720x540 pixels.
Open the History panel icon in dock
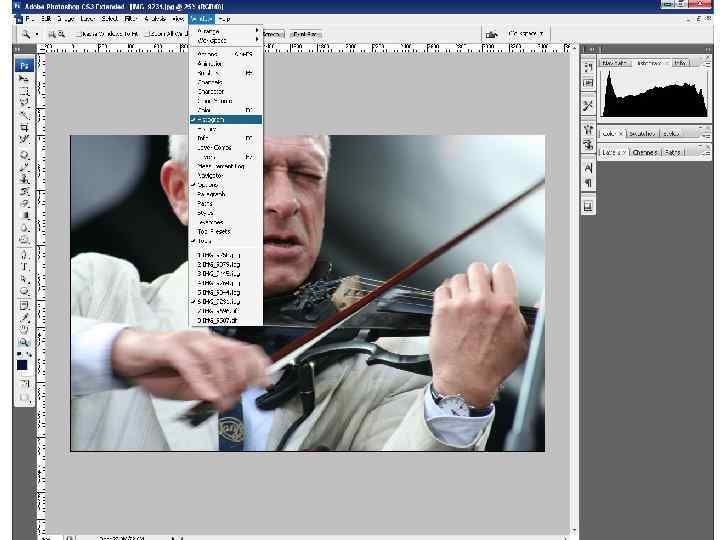(x=588, y=68)
